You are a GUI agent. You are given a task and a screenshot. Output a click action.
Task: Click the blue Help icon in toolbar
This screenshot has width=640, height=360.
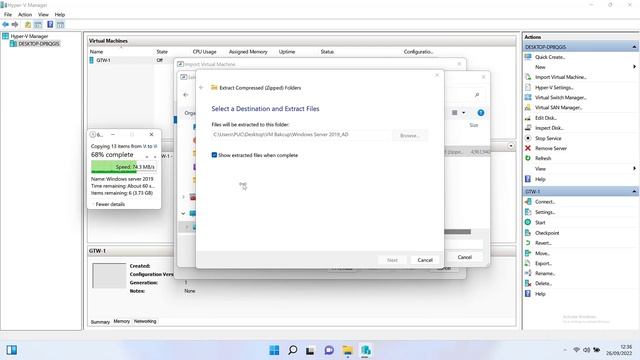click(x=50, y=24)
